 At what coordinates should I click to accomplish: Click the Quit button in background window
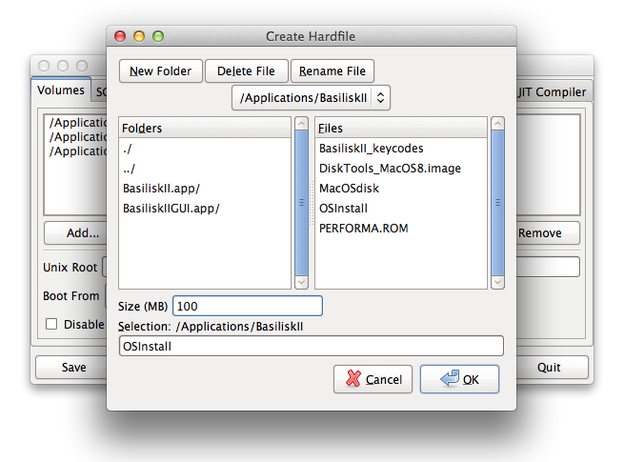tap(552, 367)
